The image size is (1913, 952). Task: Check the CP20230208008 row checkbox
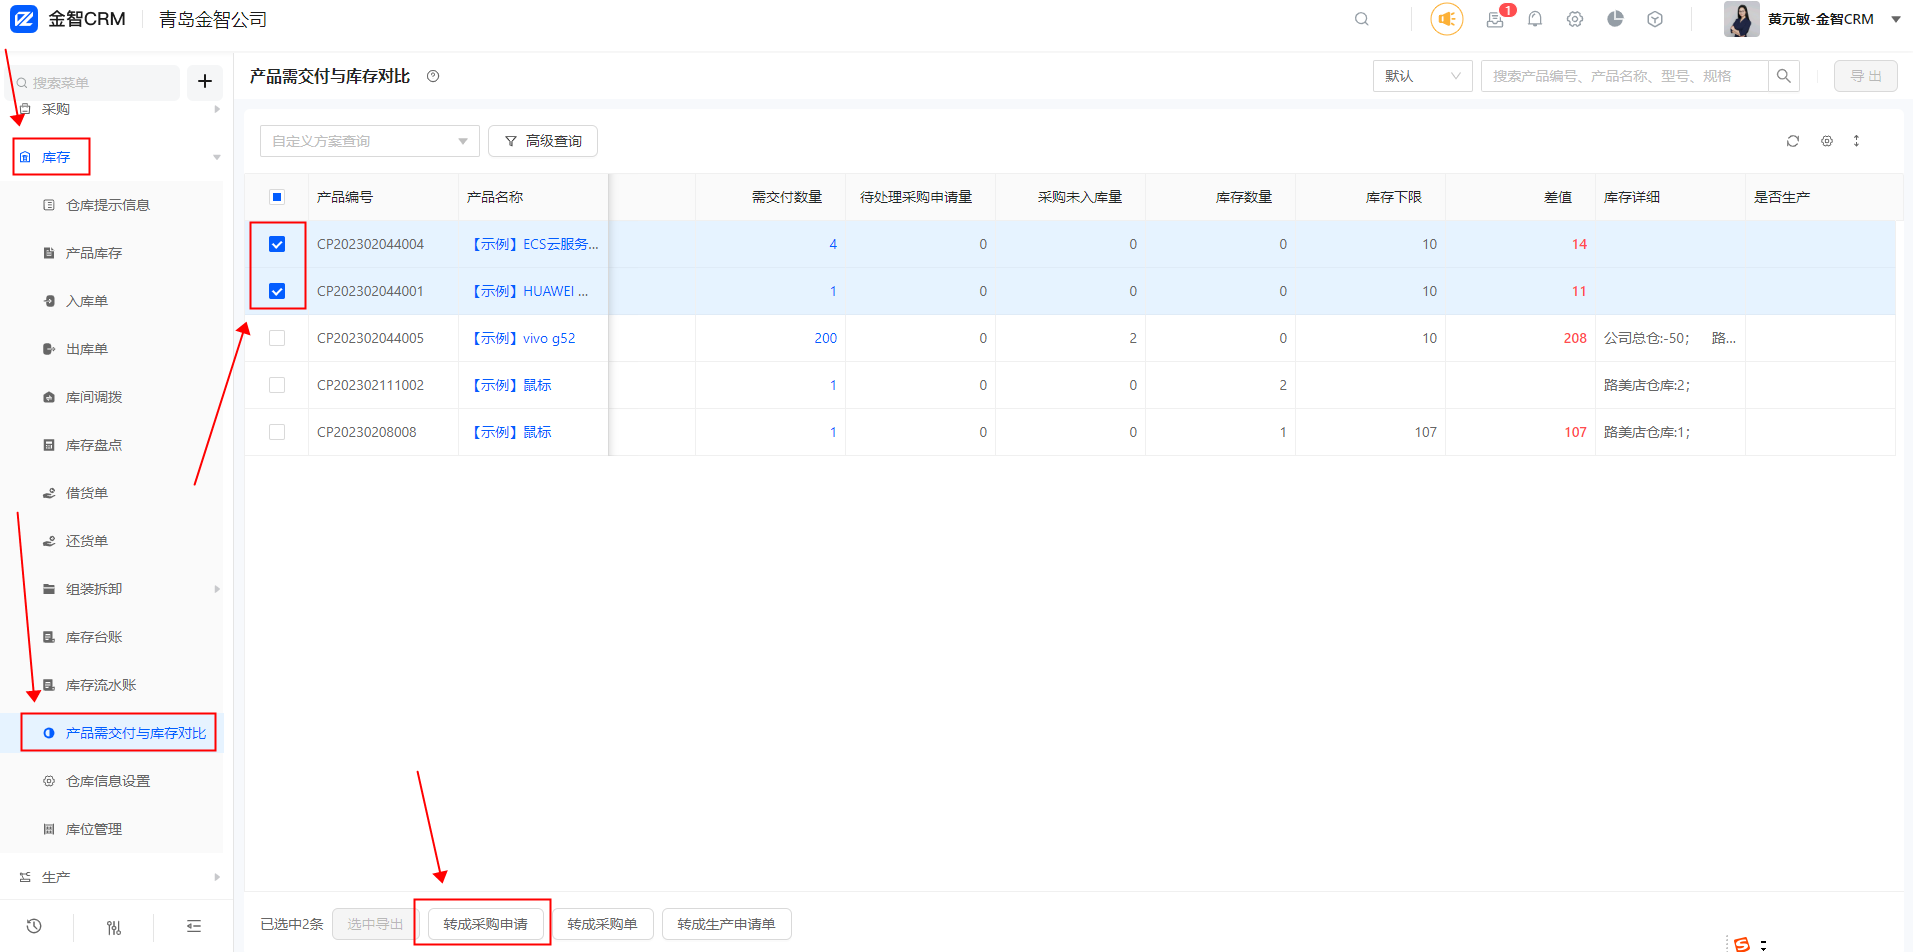(277, 432)
